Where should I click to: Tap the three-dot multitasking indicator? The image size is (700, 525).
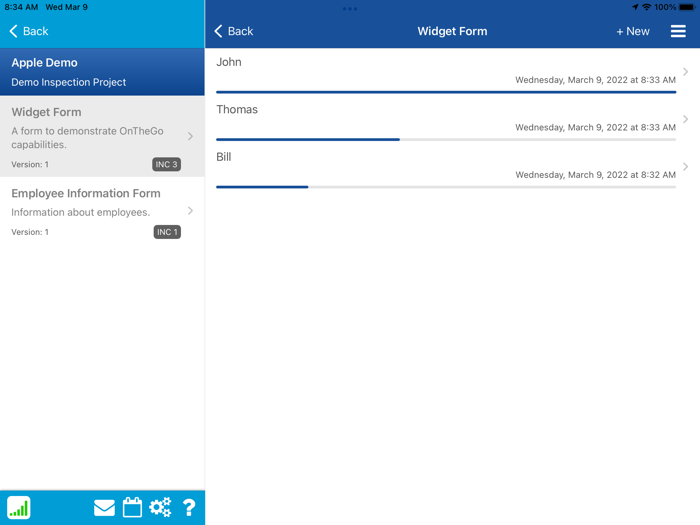(x=350, y=8)
